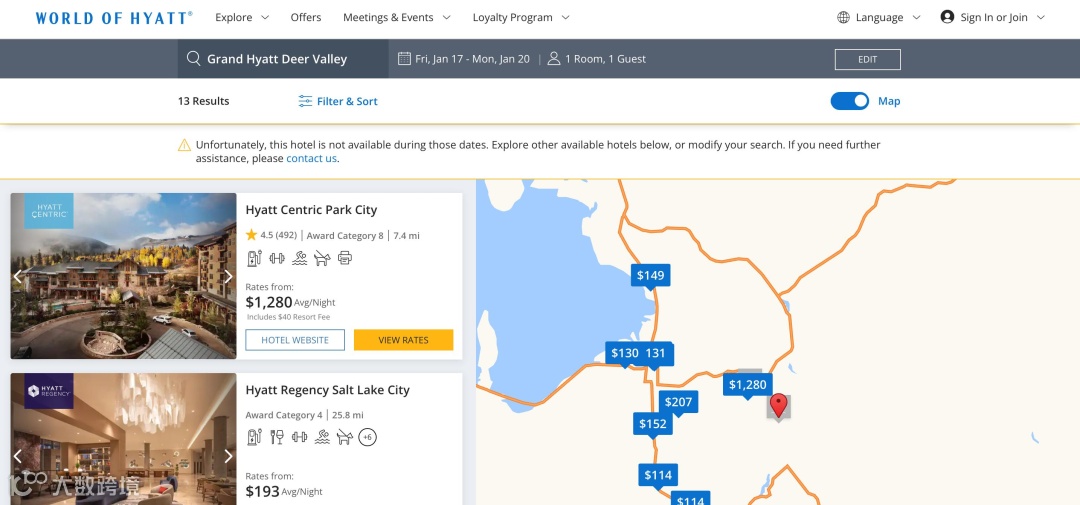The image size is (1080, 505).
Task: Click the red map location pin
Action: click(778, 405)
